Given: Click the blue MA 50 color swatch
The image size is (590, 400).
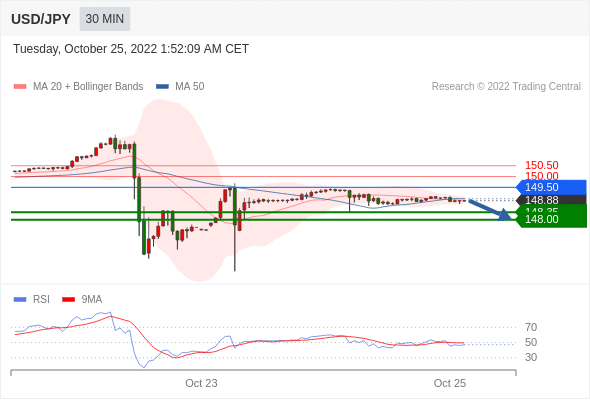Looking at the screenshot, I should click(x=162, y=87).
